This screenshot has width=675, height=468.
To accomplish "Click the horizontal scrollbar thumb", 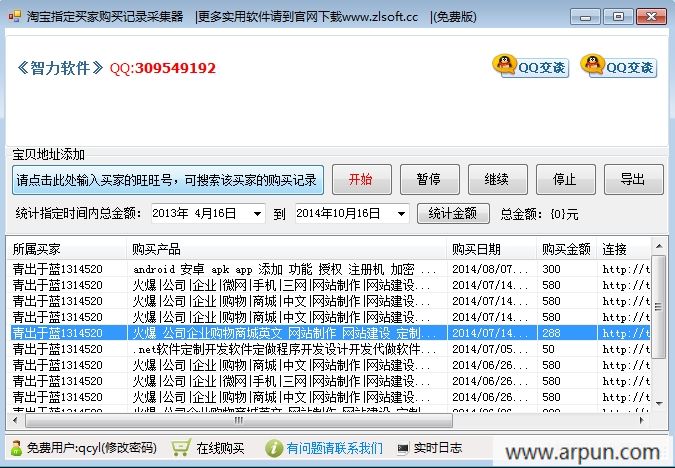I will point(239,420).
